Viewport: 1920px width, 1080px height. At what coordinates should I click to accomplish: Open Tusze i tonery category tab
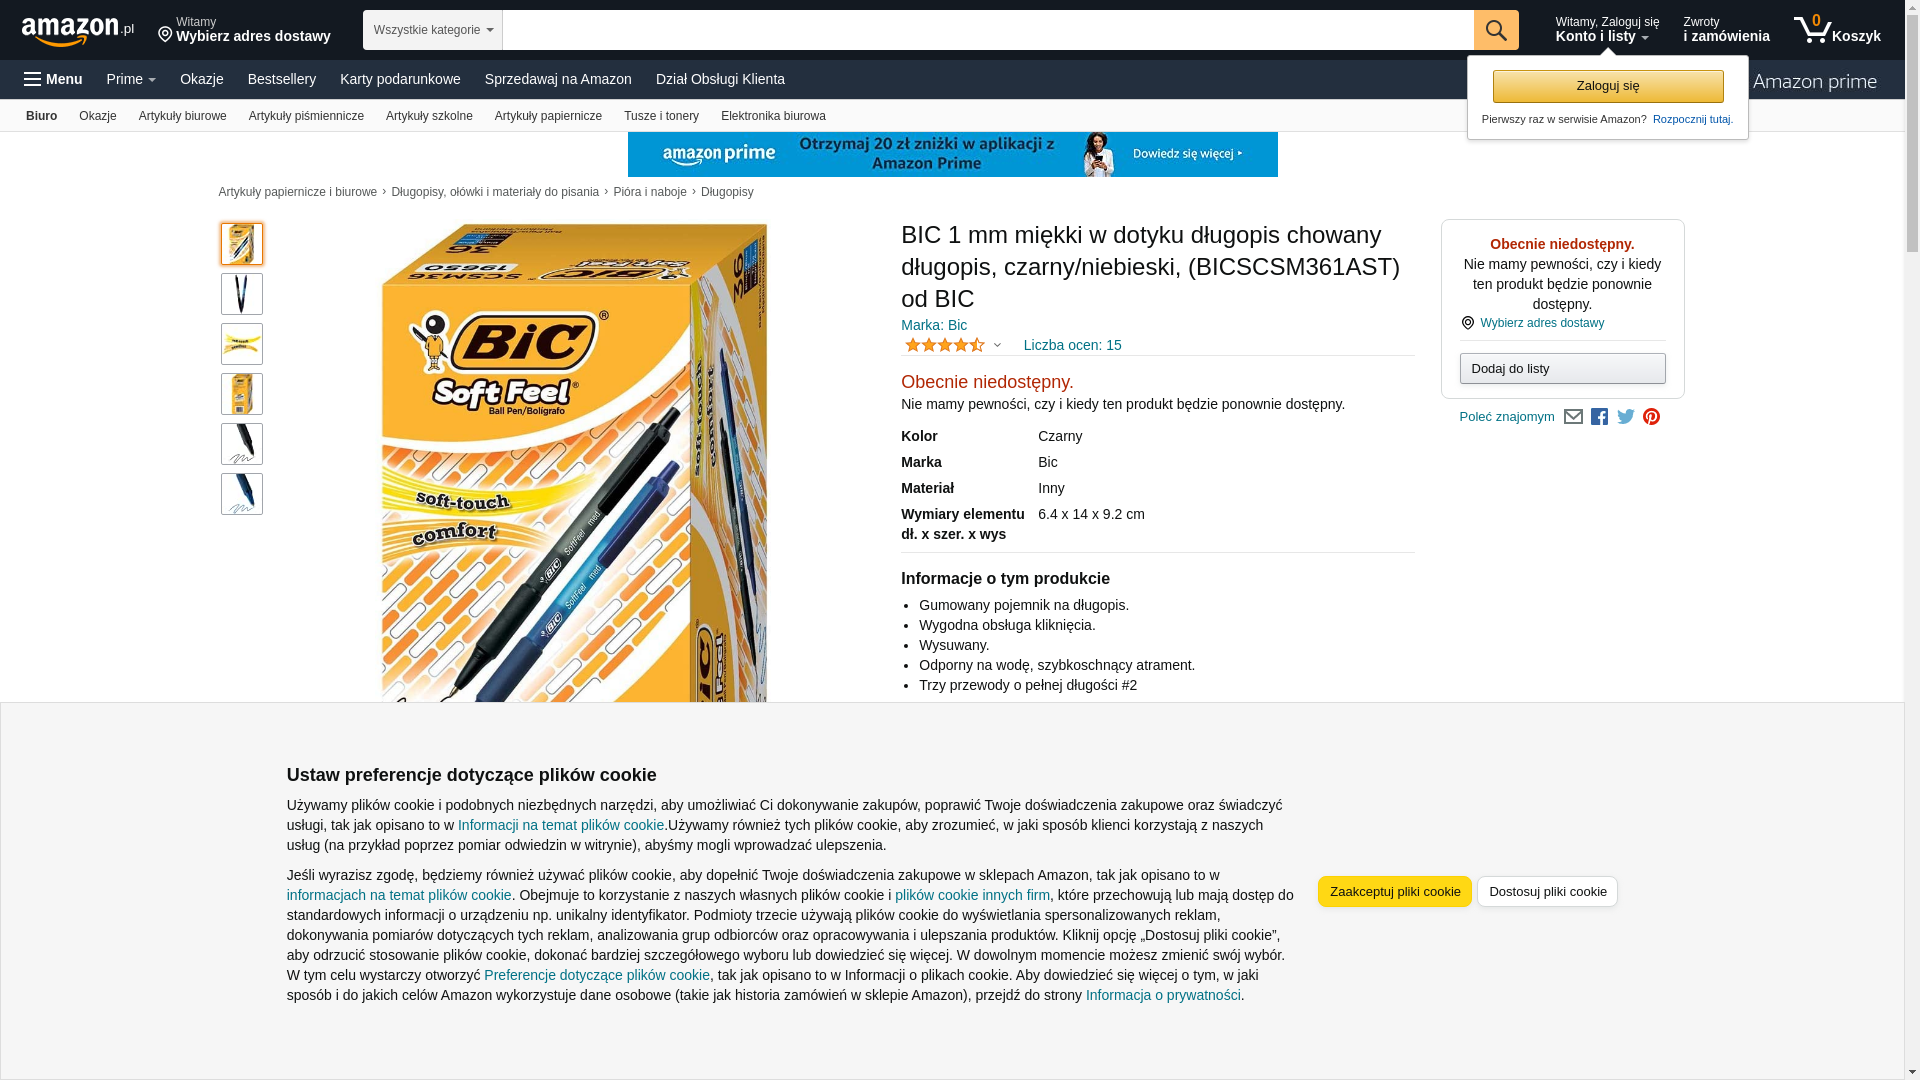coord(661,116)
